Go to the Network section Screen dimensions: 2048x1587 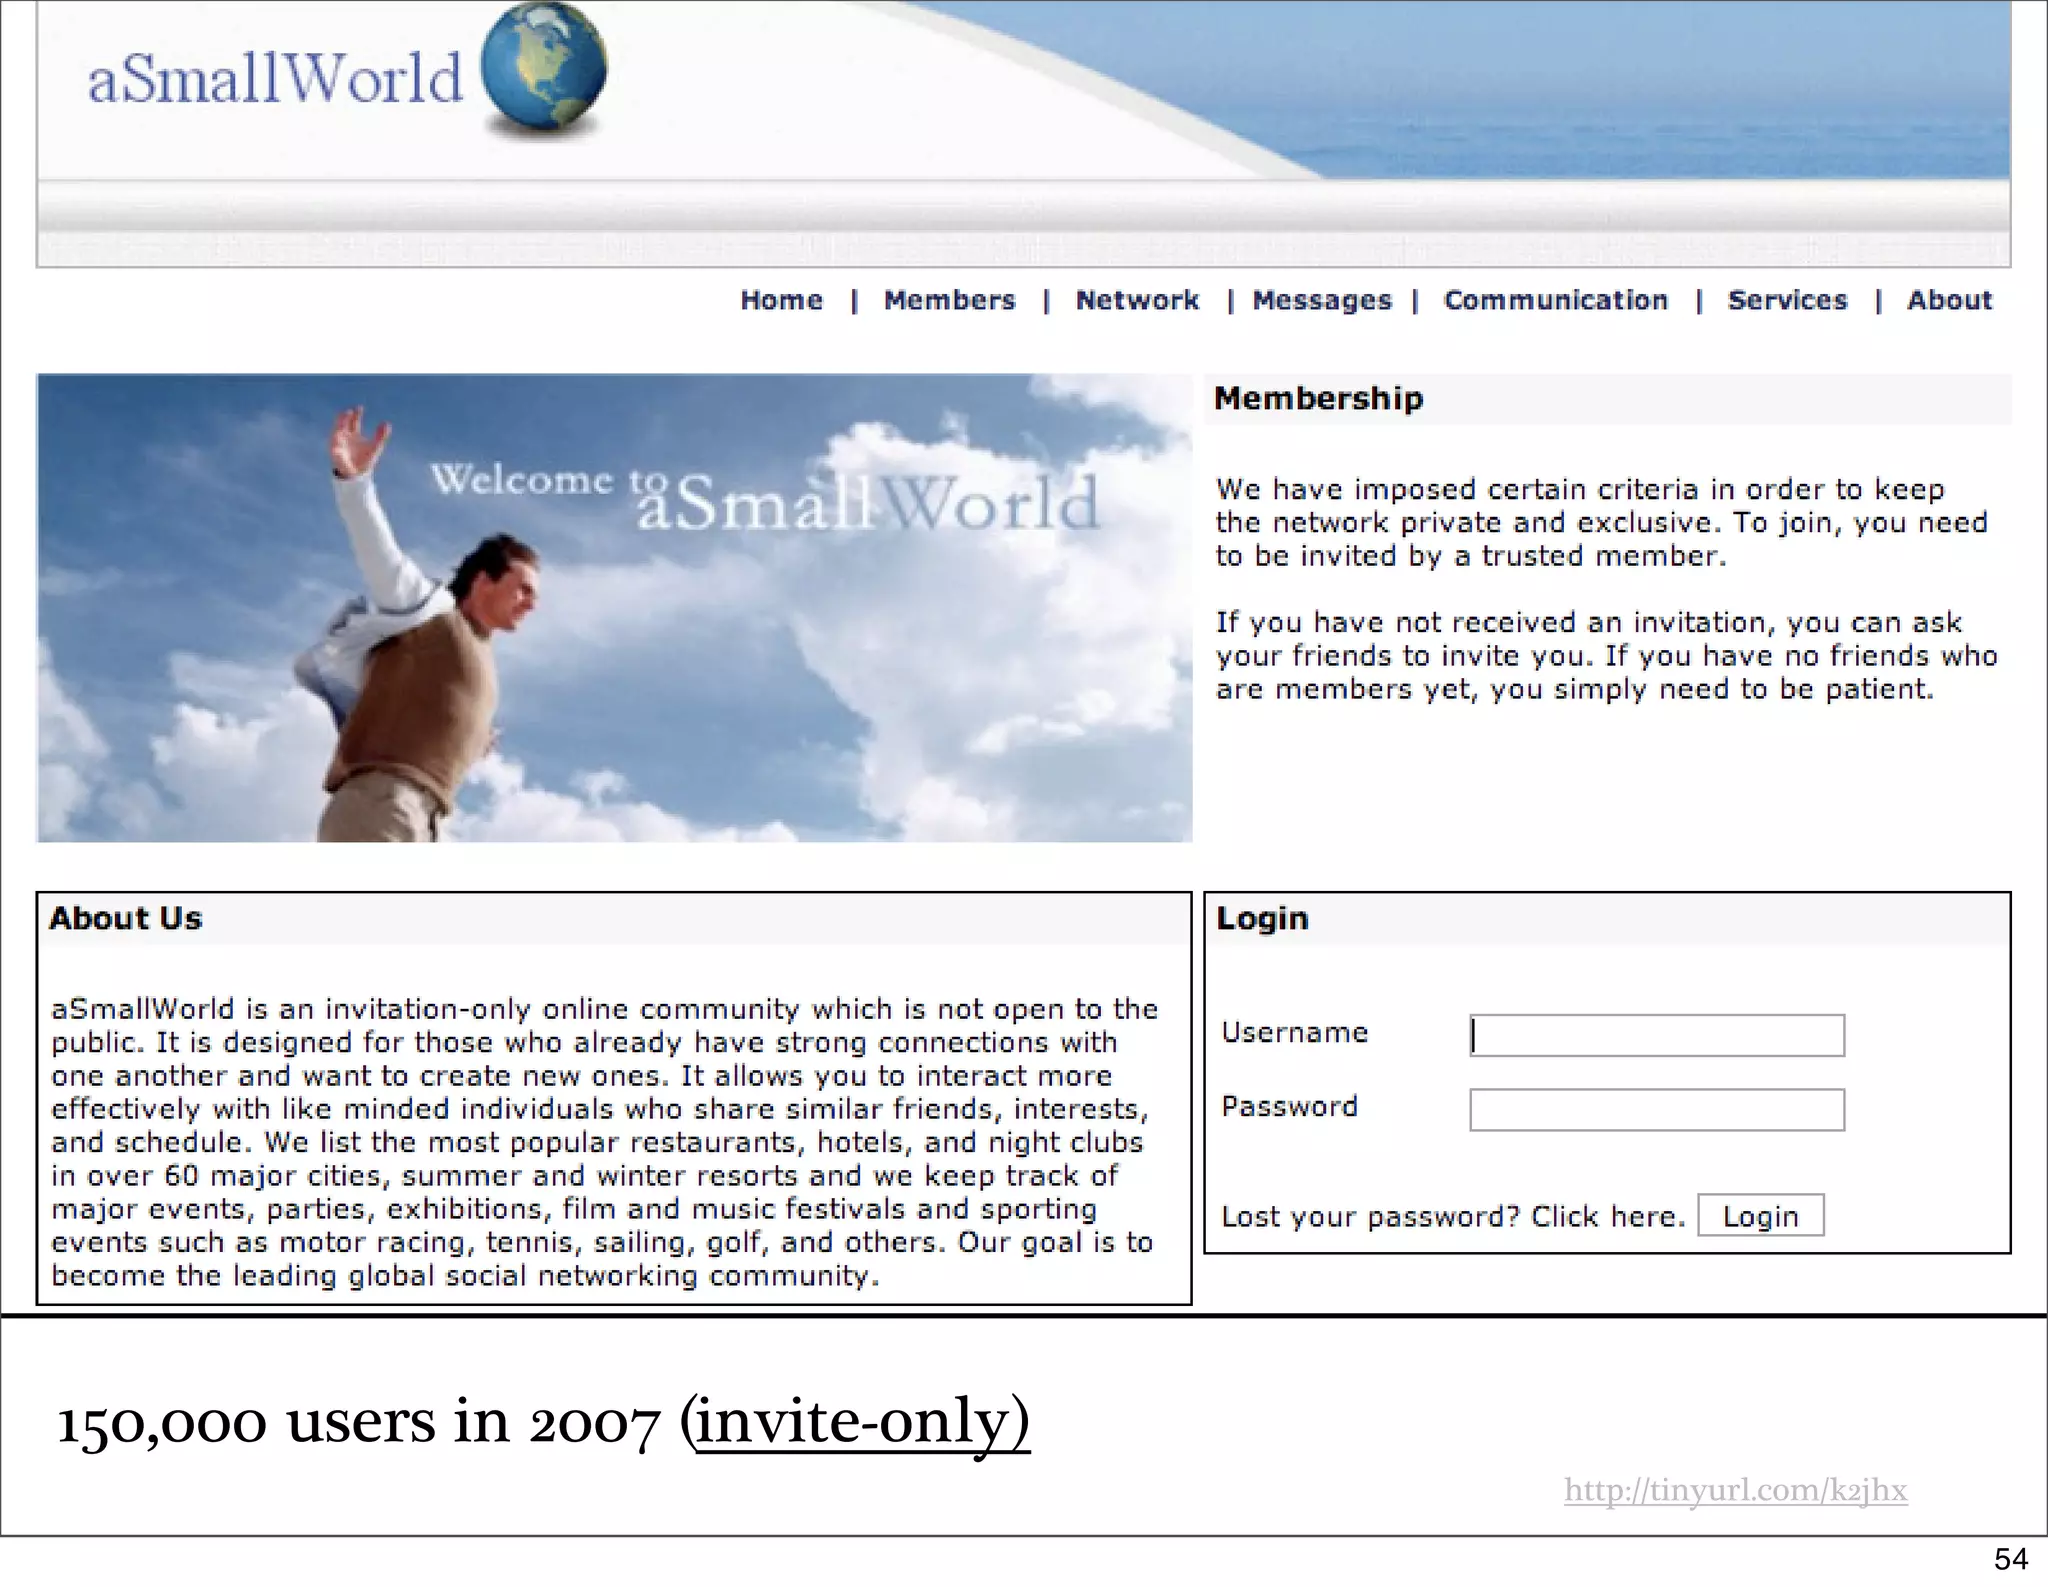(x=1137, y=300)
